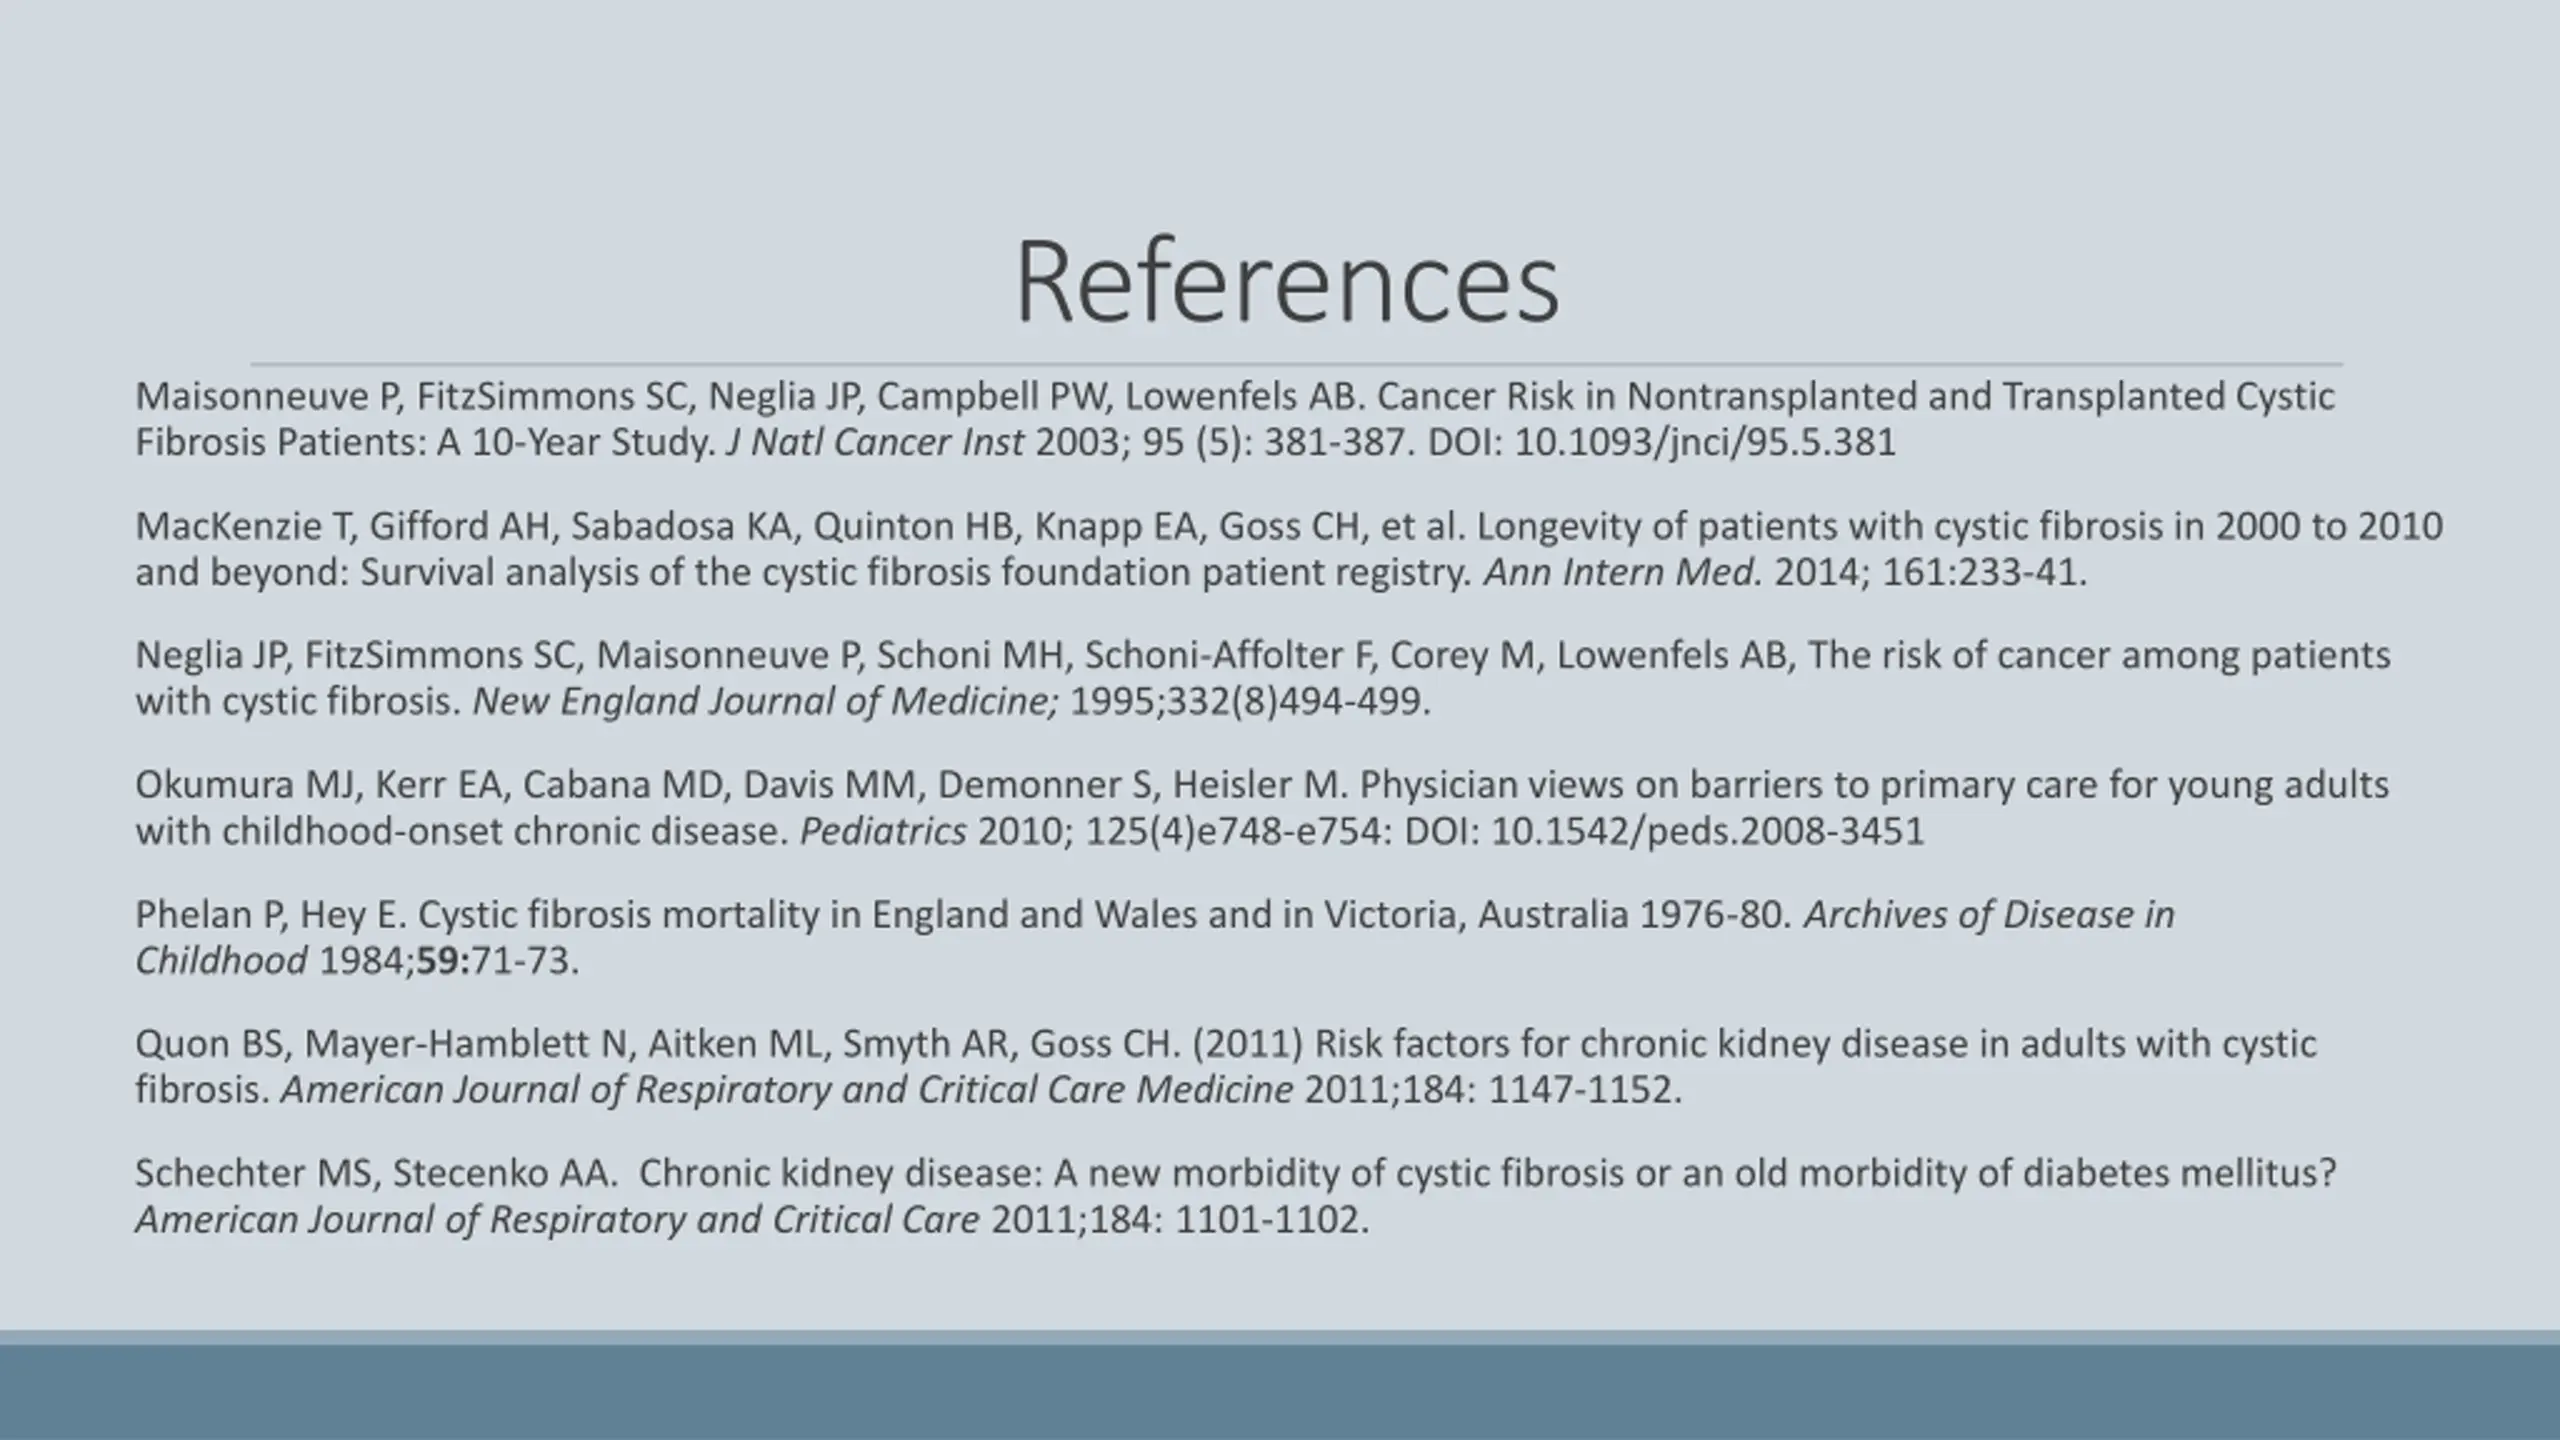The height and width of the screenshot is (1440, 2560).
Task: Click the 2014; 161:233-41 citation
Action: (1931, 573)
